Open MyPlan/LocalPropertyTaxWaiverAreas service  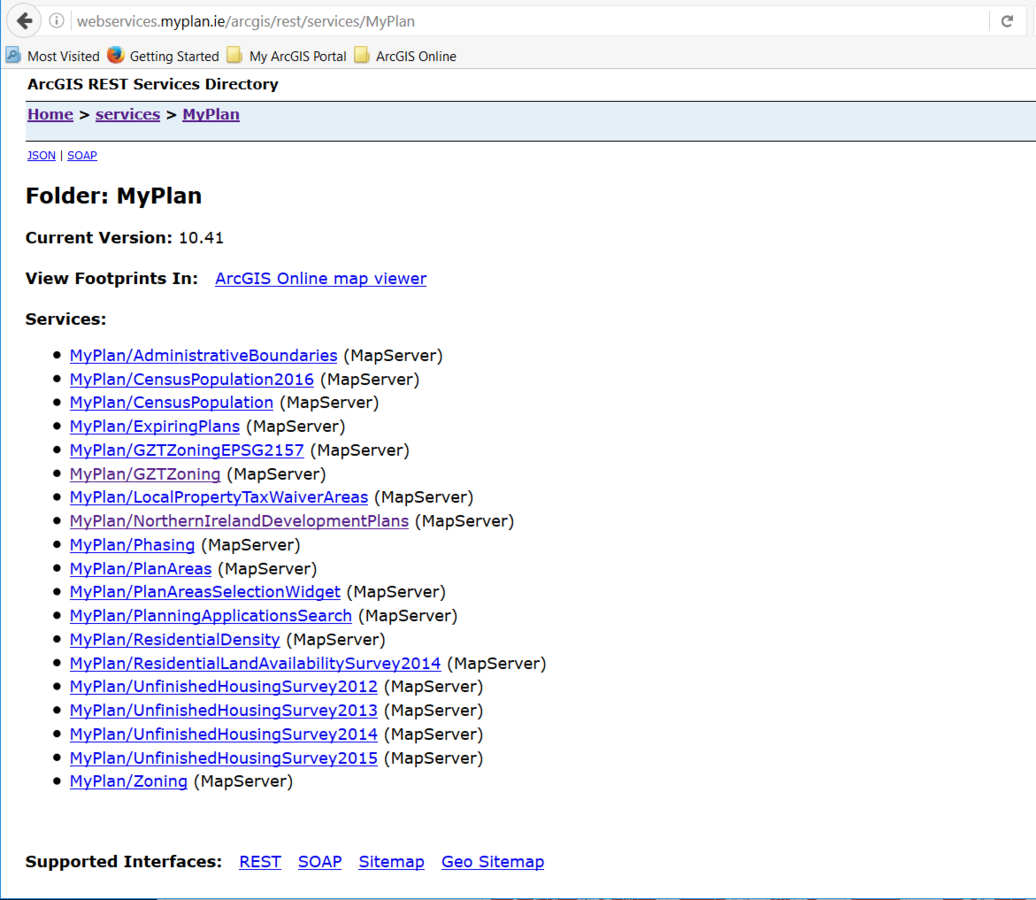point(219,497)
